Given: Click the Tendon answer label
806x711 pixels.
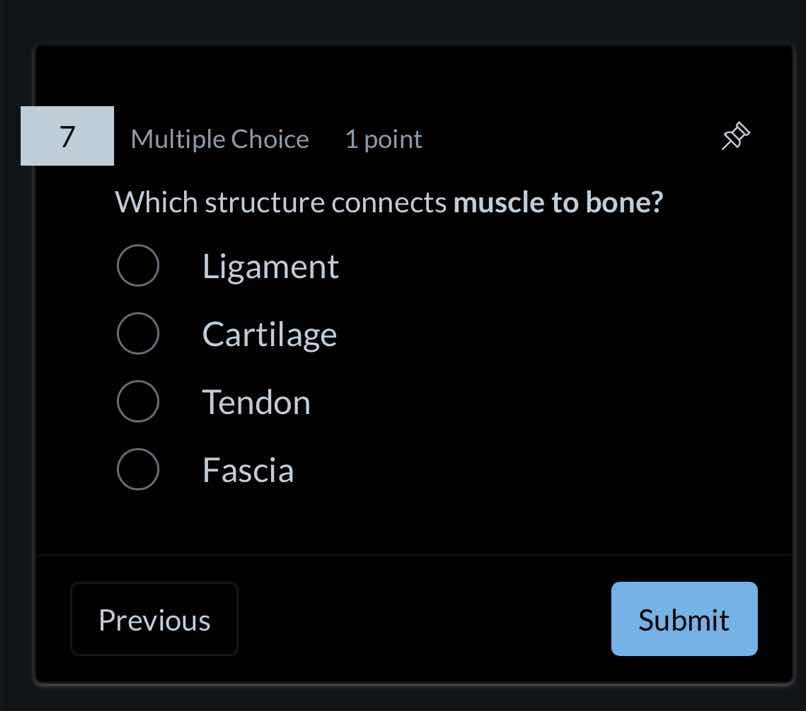Looking at the screenshot, I should (x=256, y=401).
